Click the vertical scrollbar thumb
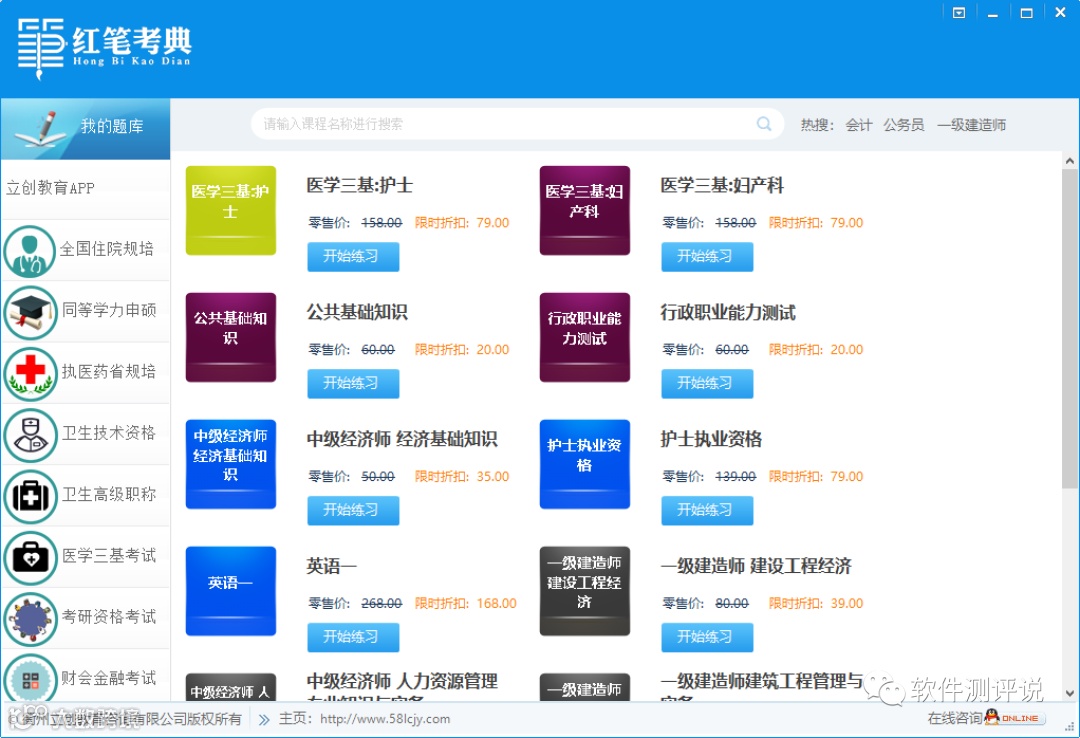This screenshot has width=1080, height=738. point(1070,329)
